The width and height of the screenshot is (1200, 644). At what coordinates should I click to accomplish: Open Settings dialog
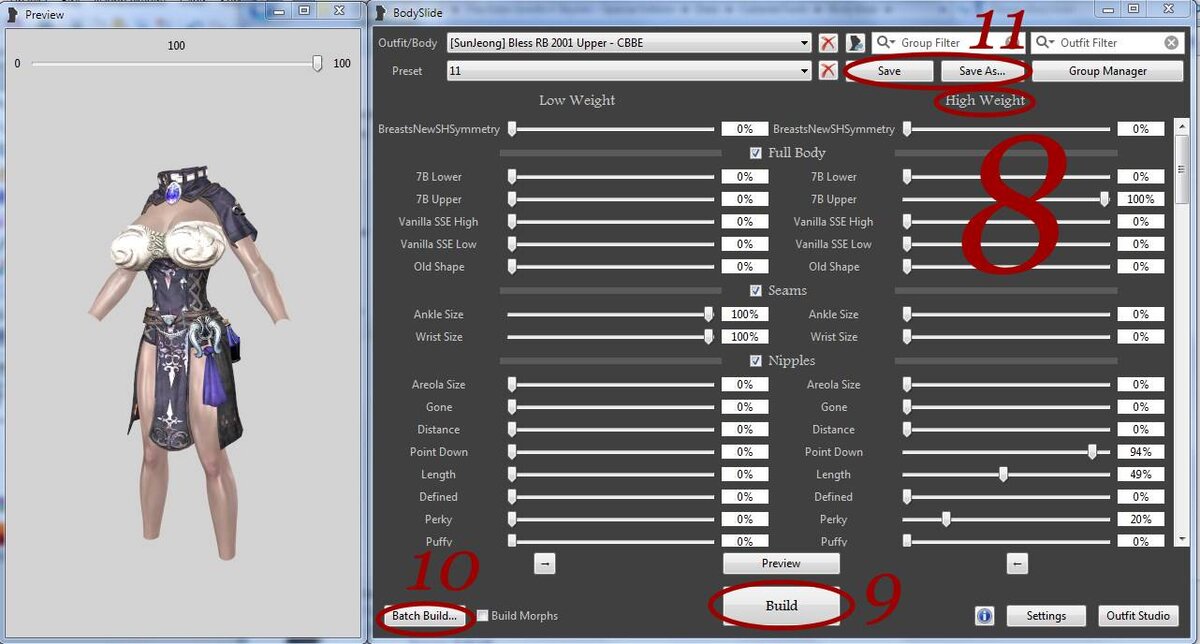click(x=1046, y=616)
